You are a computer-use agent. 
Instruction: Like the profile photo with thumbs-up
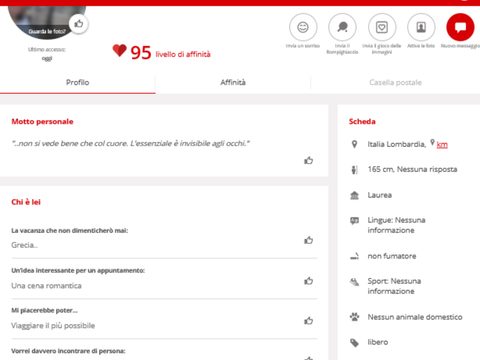point(79,24)
